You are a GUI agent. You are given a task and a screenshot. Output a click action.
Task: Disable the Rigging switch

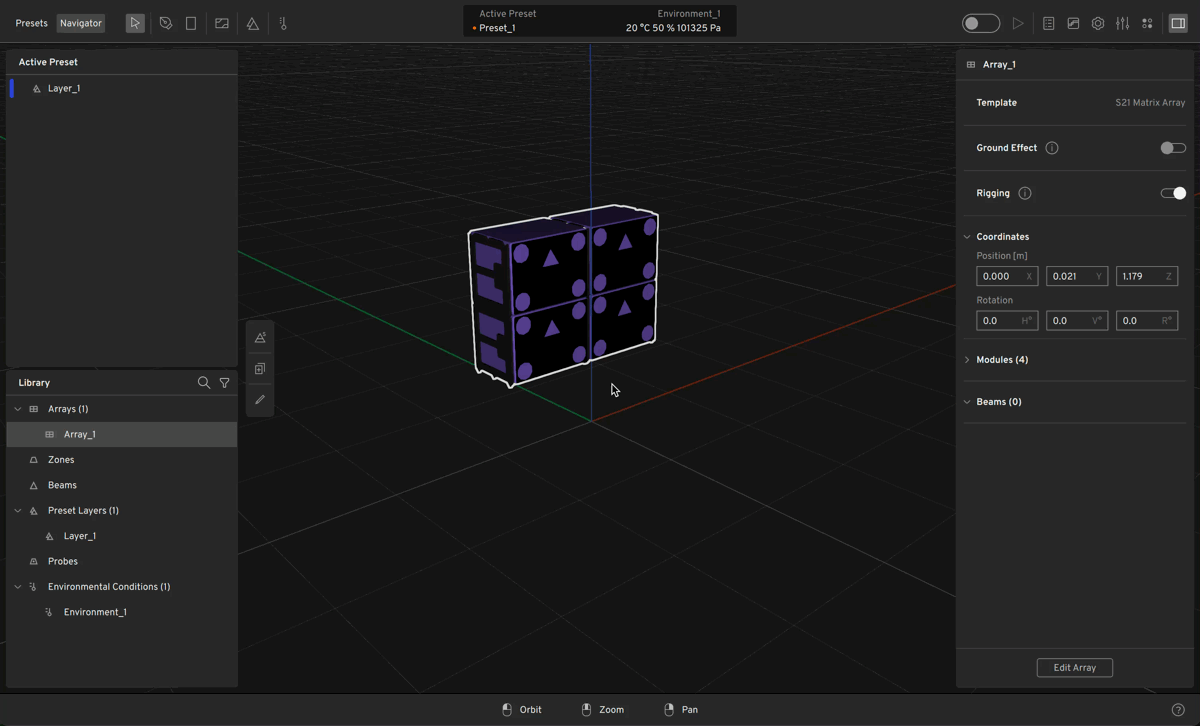[1172, 193]
